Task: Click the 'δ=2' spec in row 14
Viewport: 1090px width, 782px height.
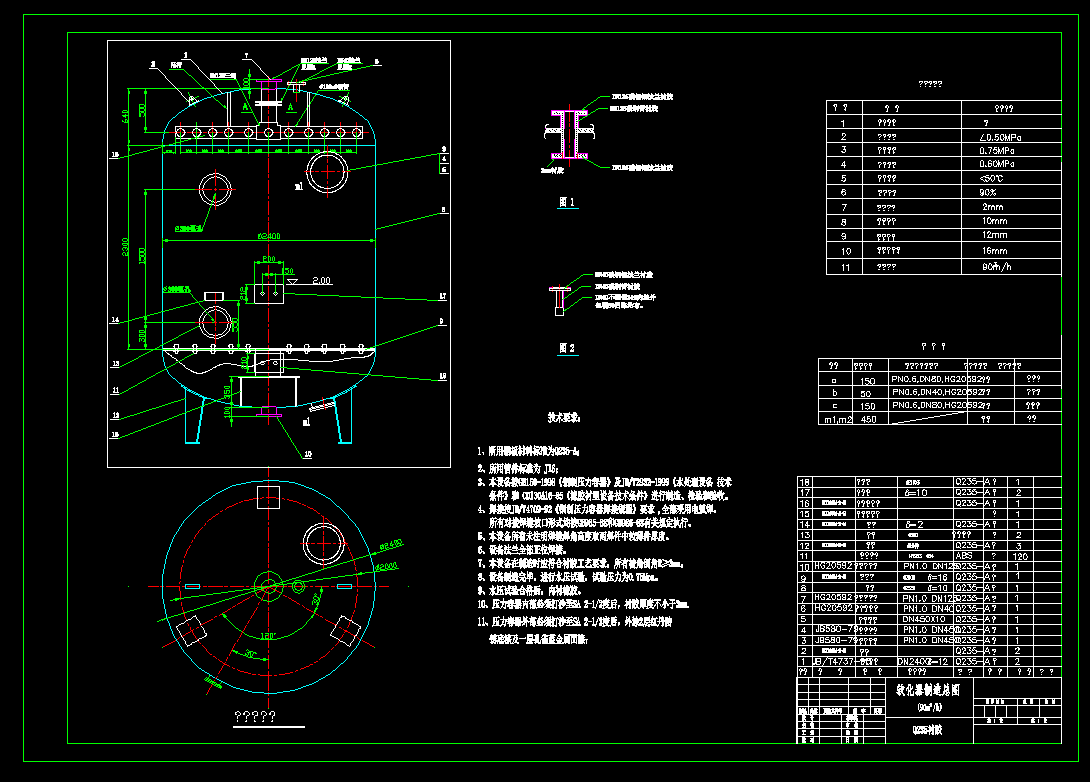Action: (x=915, y=525)
